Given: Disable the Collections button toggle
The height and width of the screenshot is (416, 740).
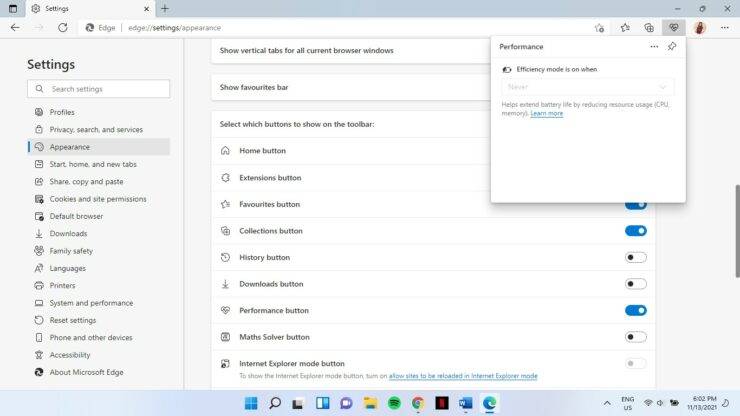Looking at the screenshot, I should [x=635, y=231].
